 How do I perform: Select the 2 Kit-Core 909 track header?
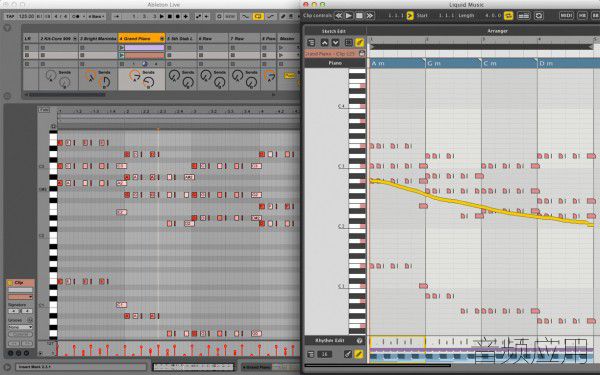(57, 39)
